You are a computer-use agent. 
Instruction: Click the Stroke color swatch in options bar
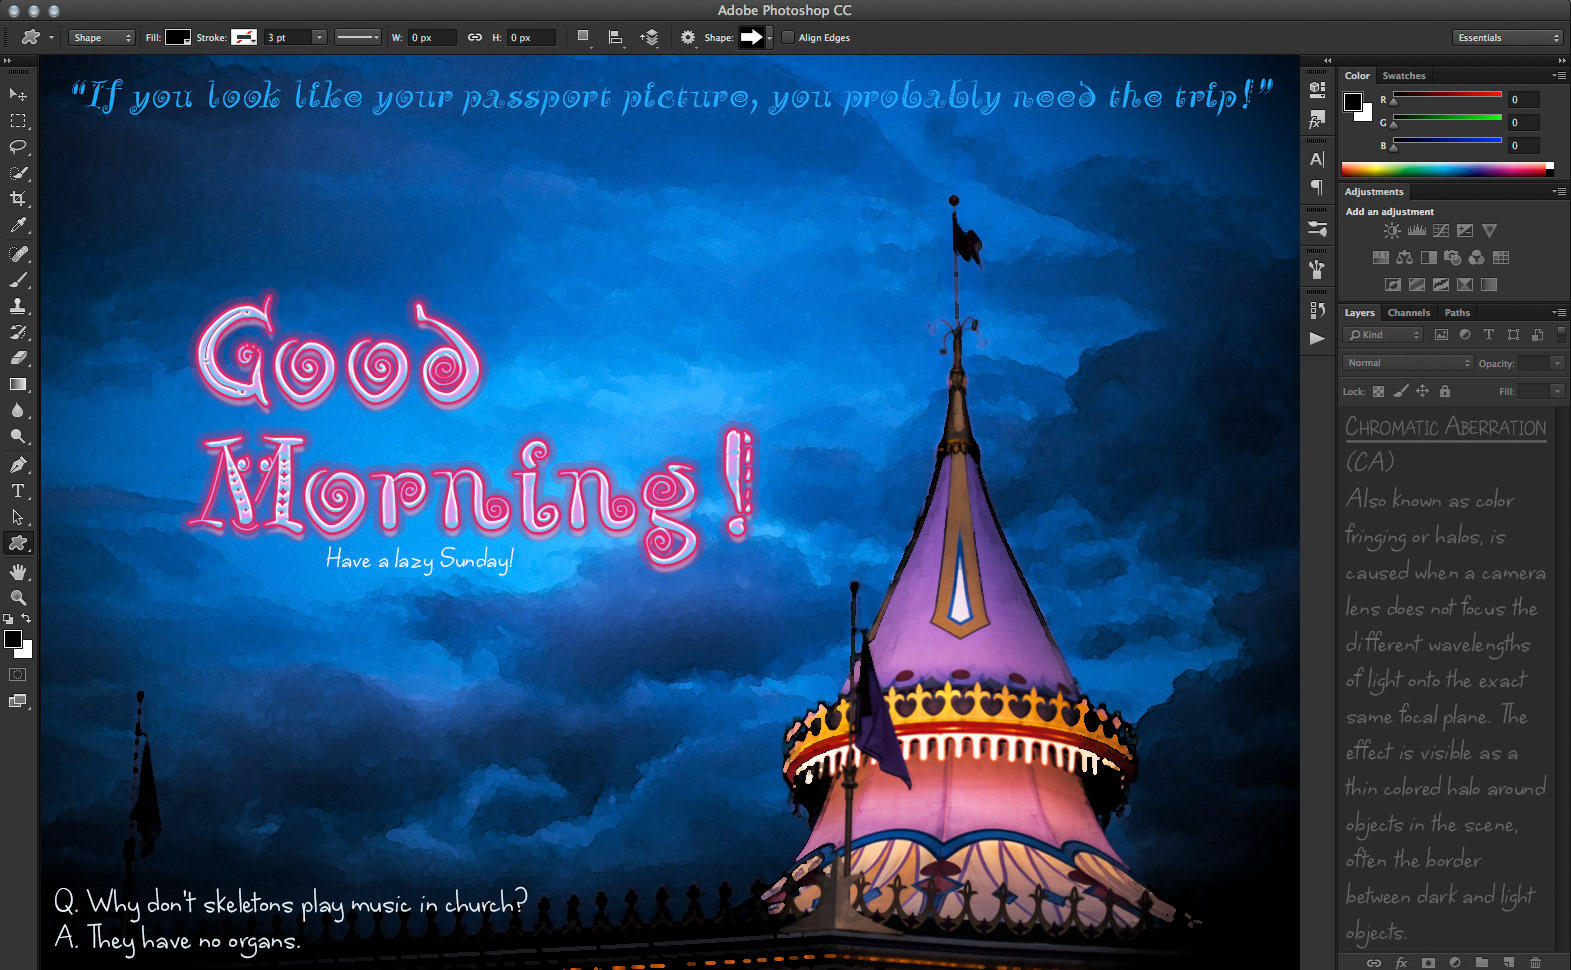244,38
